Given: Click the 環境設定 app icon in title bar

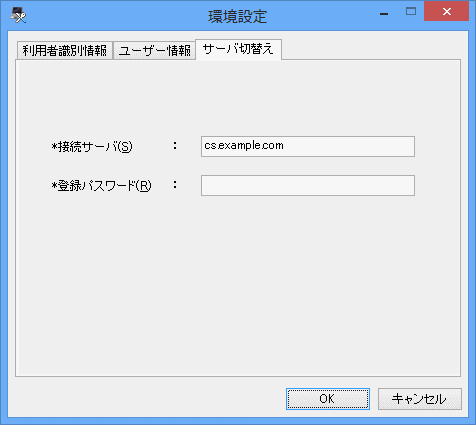Looking at the screenshot, I should click(18, 15).
